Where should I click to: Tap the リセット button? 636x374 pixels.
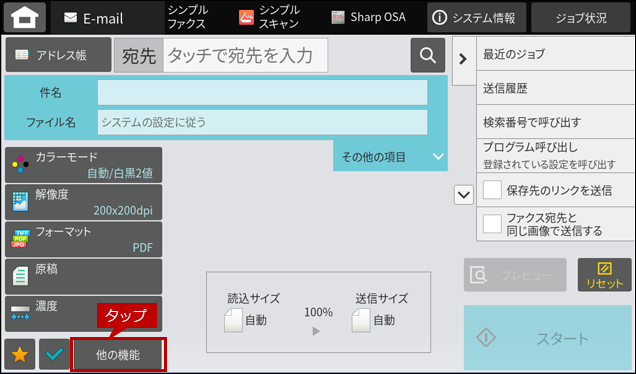coord(604,275)
